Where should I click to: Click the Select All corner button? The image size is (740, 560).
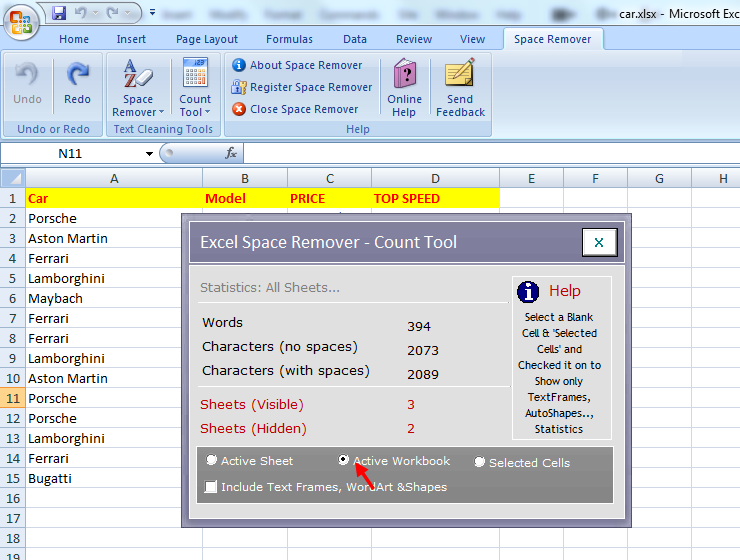coord(13,178)
